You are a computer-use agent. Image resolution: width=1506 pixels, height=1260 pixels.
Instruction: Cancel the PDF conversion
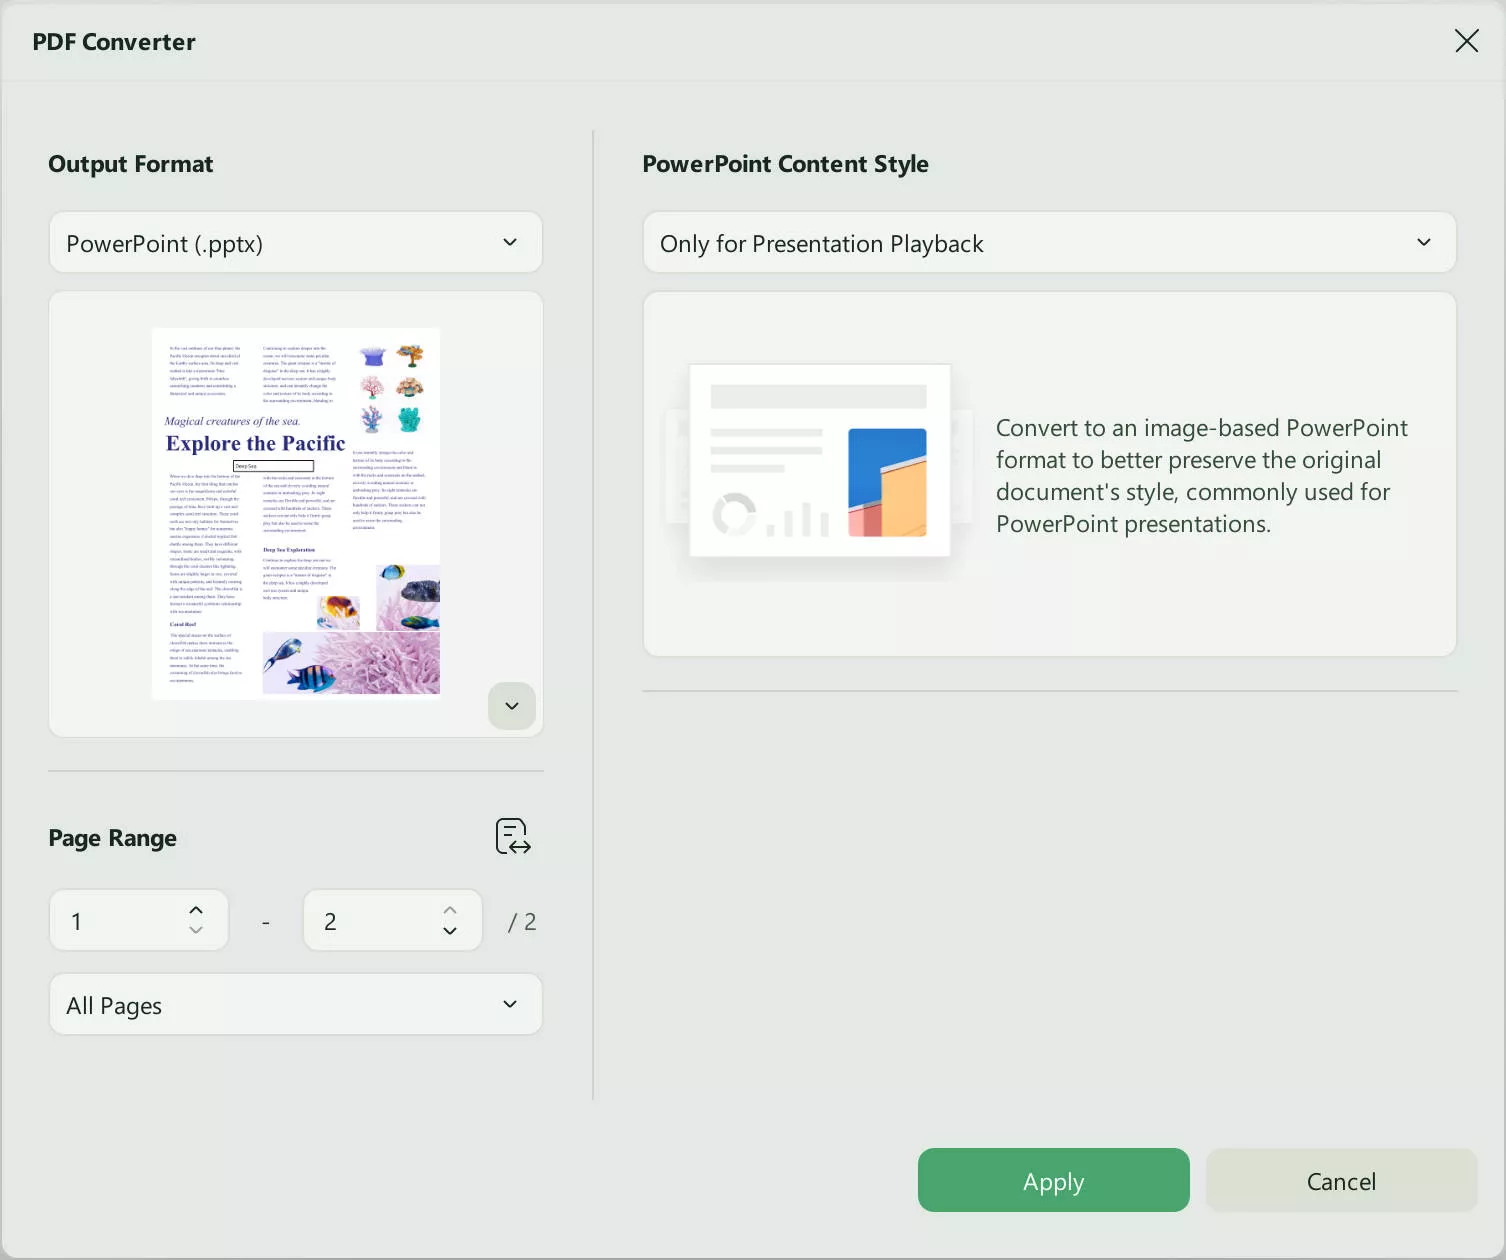point(1341,1180)
